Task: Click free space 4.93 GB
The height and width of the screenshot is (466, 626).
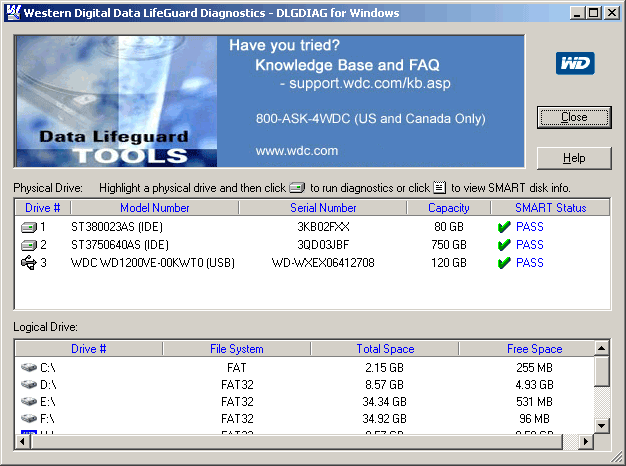Action: (x=535, y=385)
